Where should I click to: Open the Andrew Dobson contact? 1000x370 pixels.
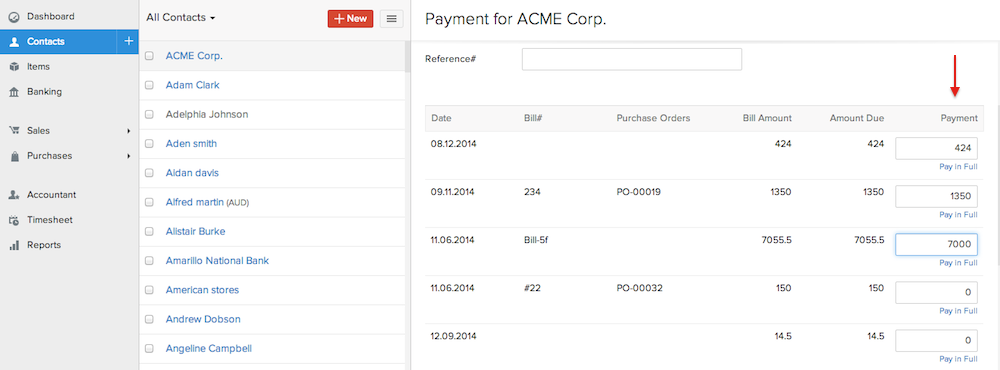(x=203, y=319)
